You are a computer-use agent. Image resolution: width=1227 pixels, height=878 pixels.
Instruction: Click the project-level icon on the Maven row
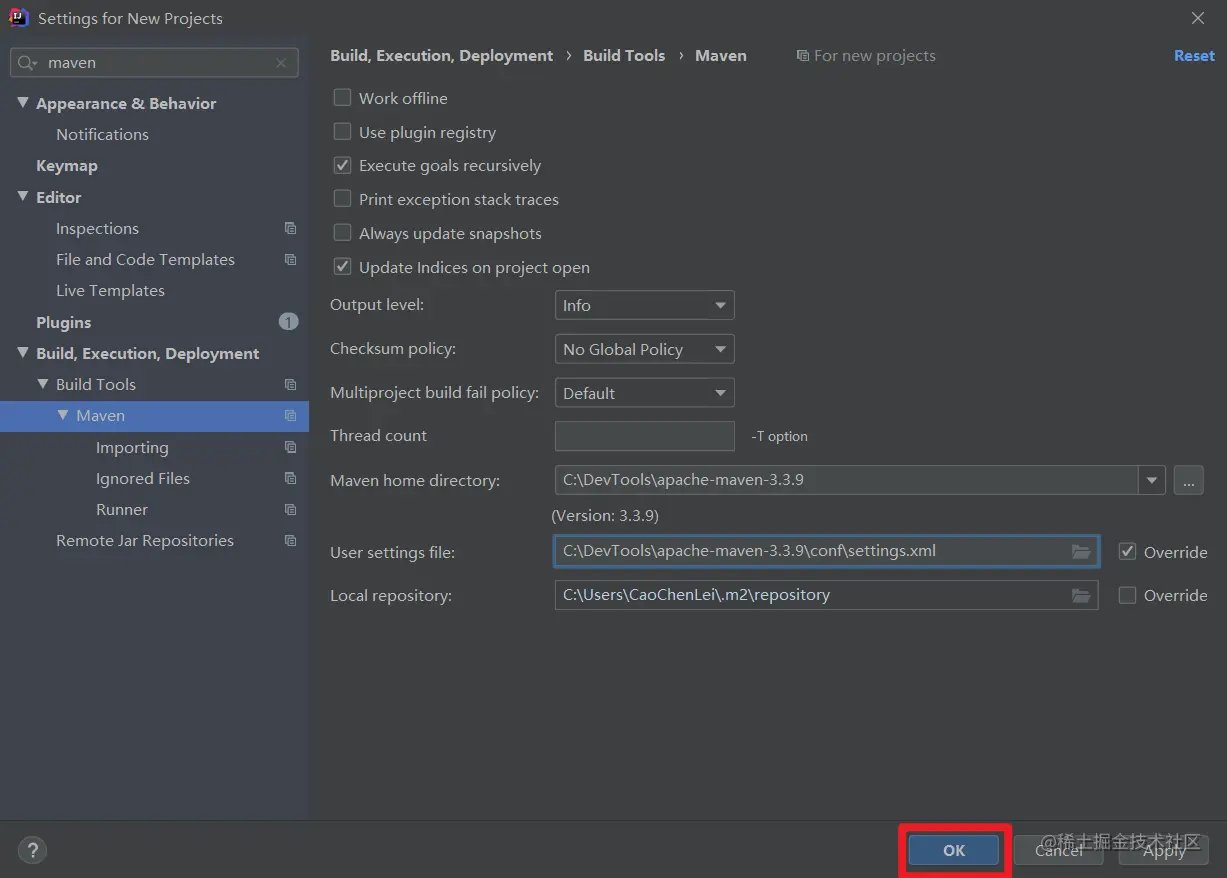tap(290, 415)
